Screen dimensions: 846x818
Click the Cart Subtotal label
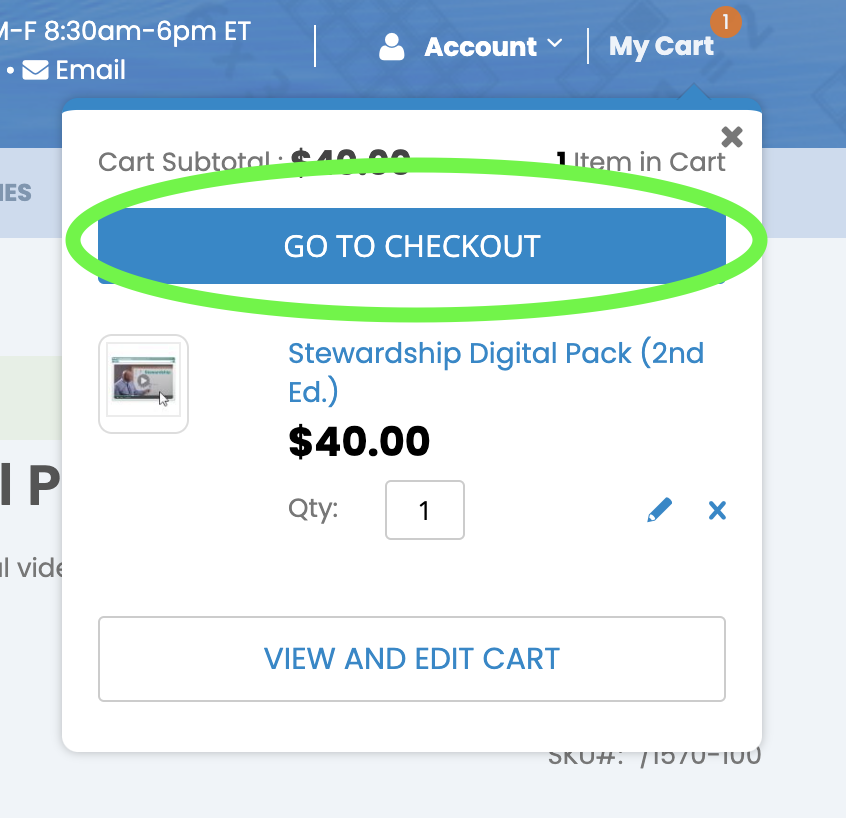[x=183, y=161]
